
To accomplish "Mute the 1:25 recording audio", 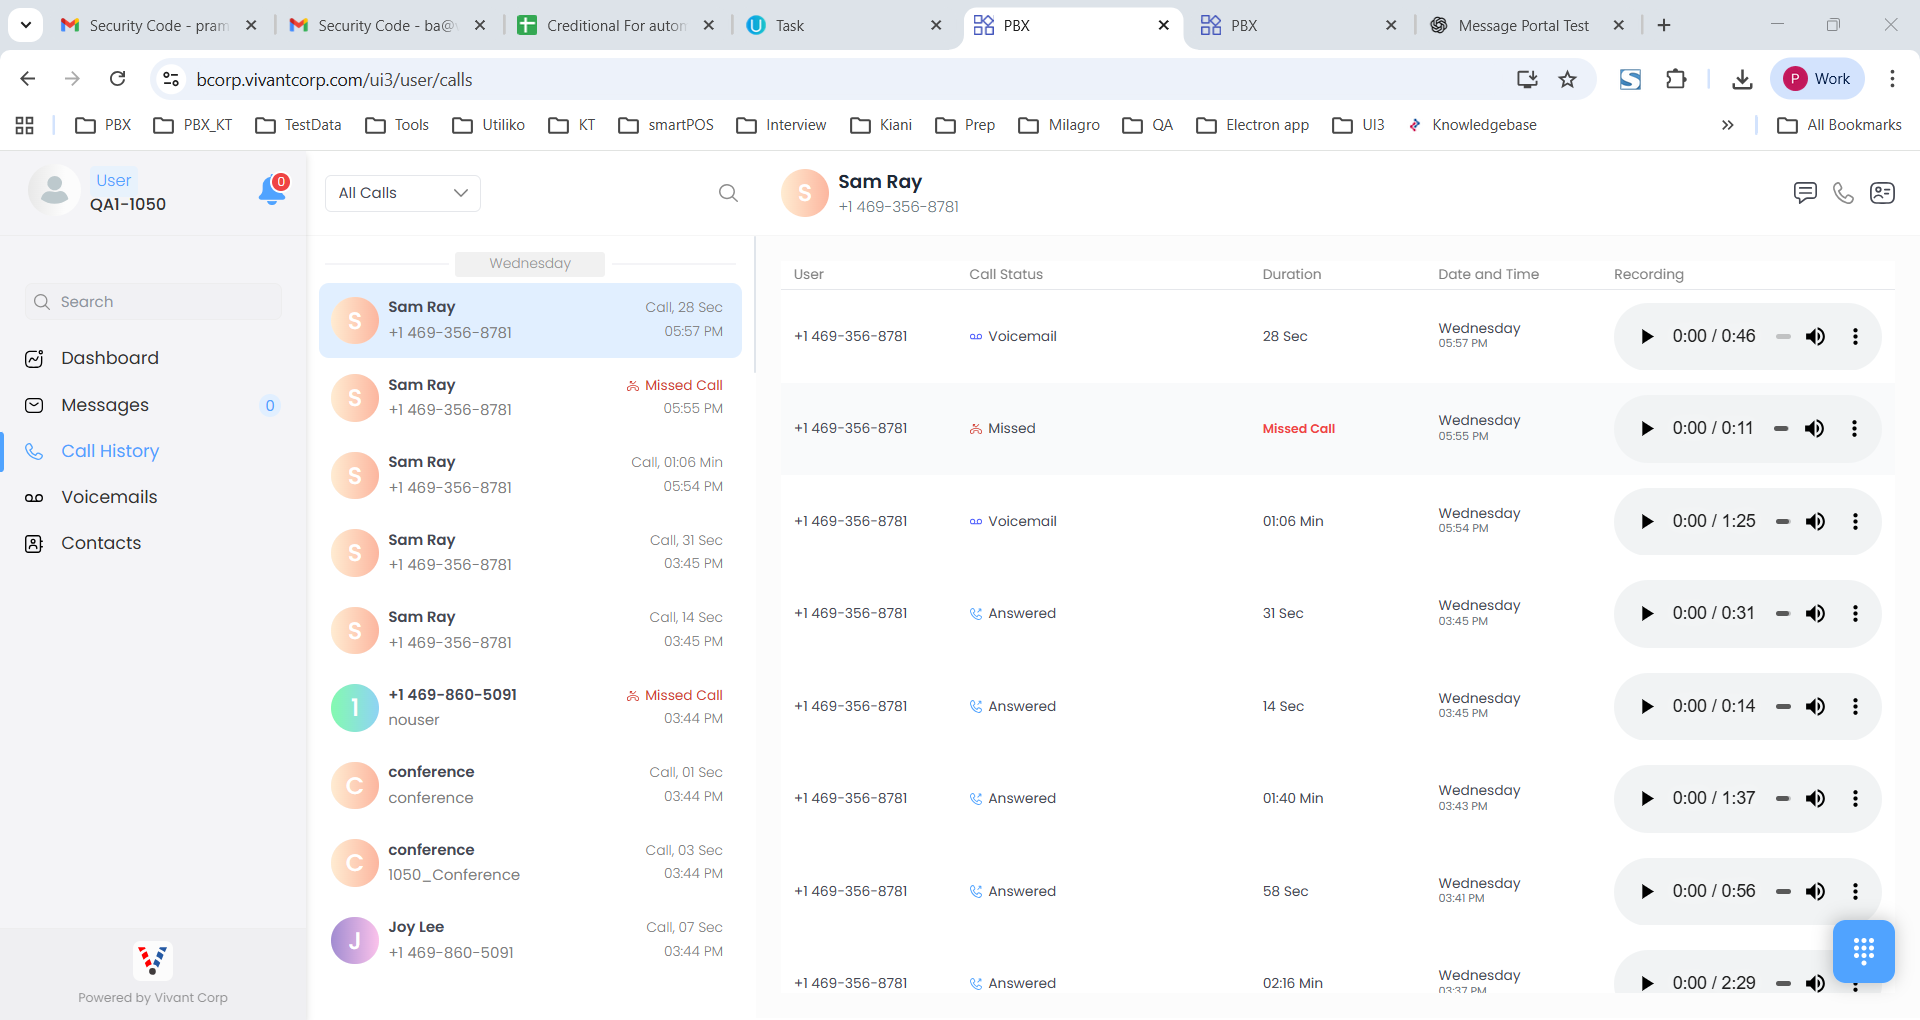I will point(1815,522).
